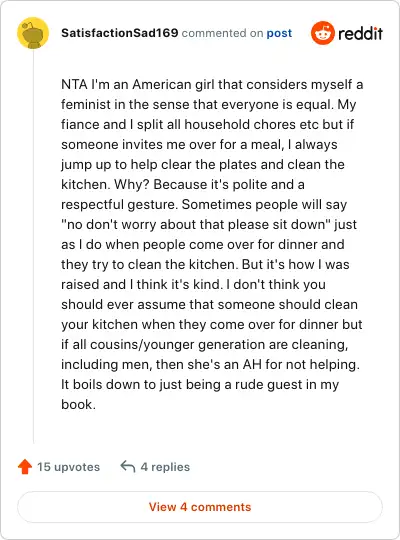Click the line "raised and I think it's kind"

click(193, 284)
